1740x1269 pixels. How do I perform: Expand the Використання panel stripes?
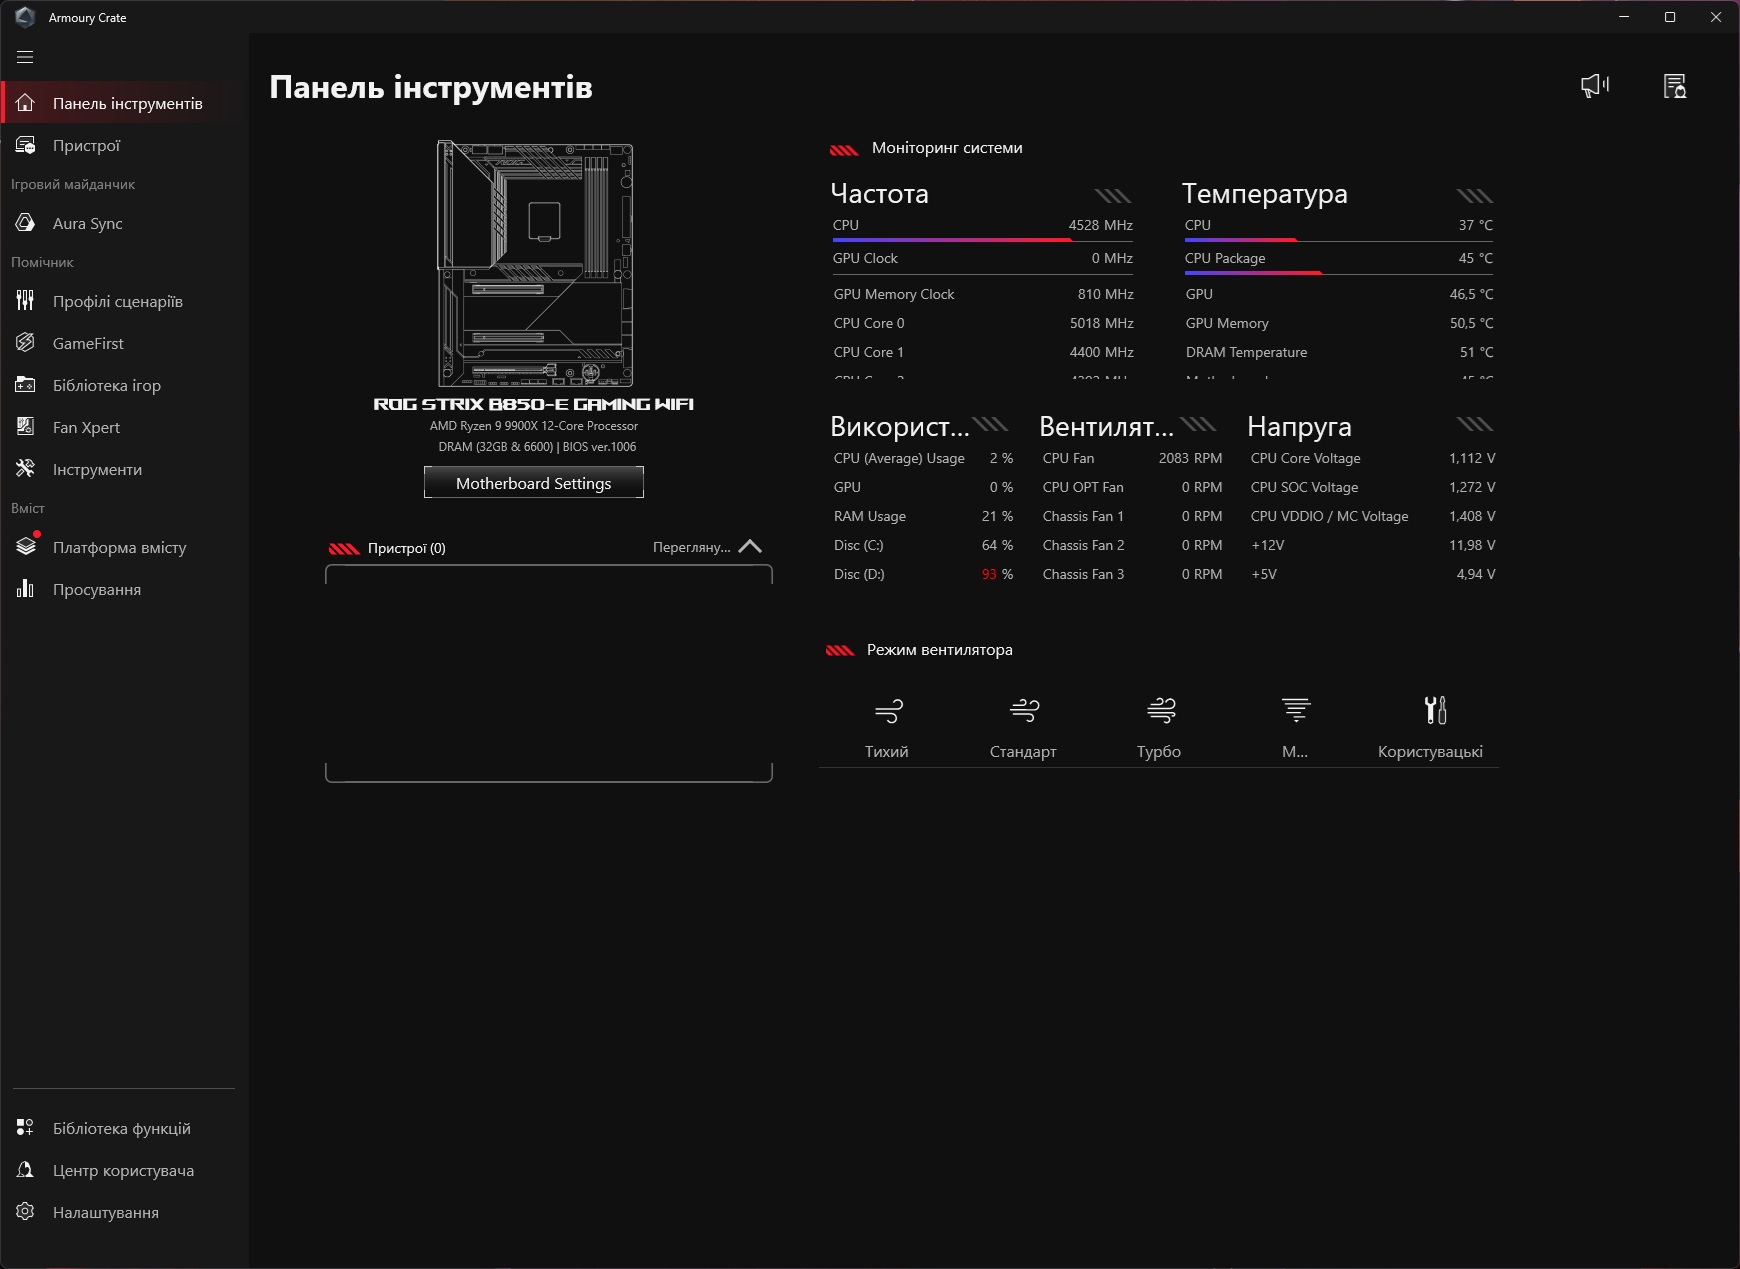[991, 423]
